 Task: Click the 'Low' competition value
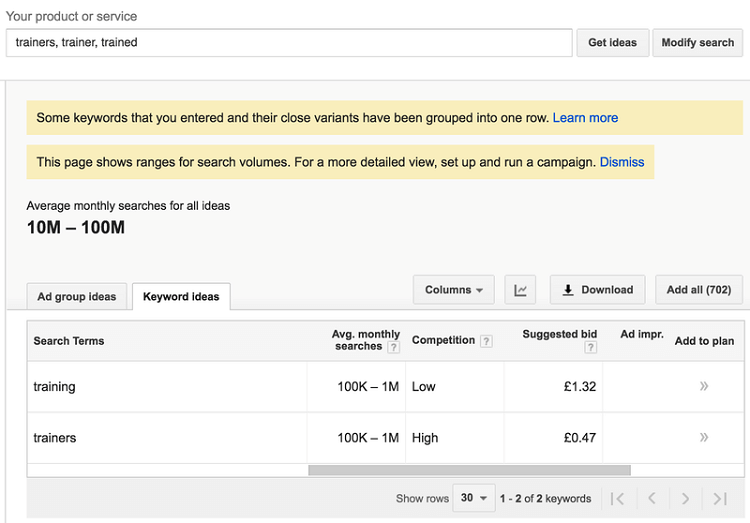click(424, 387)
